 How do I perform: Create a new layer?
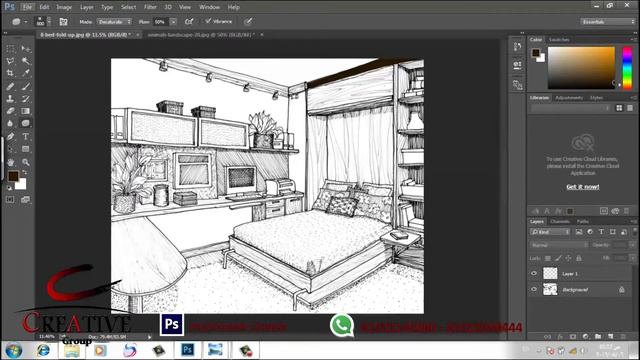(610, 336)
